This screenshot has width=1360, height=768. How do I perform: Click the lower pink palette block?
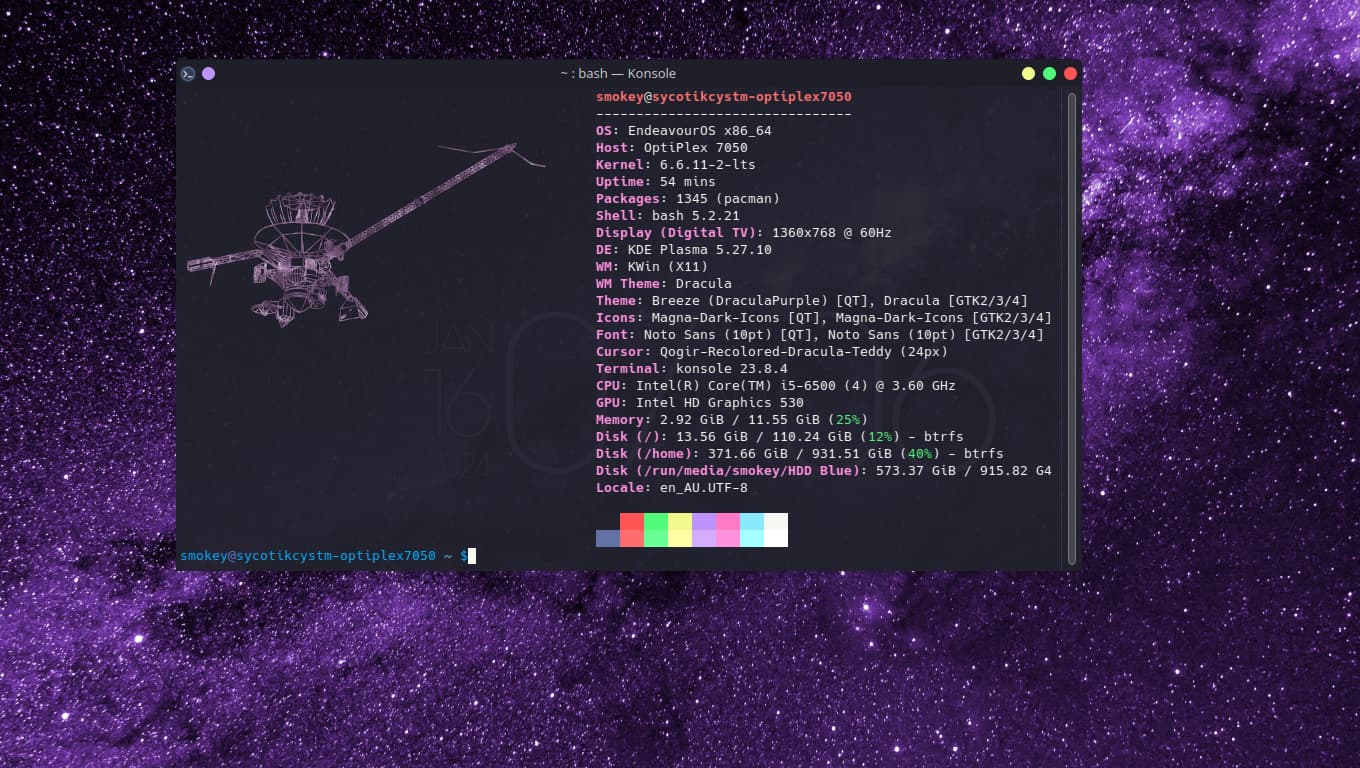[x=727, y=538]
